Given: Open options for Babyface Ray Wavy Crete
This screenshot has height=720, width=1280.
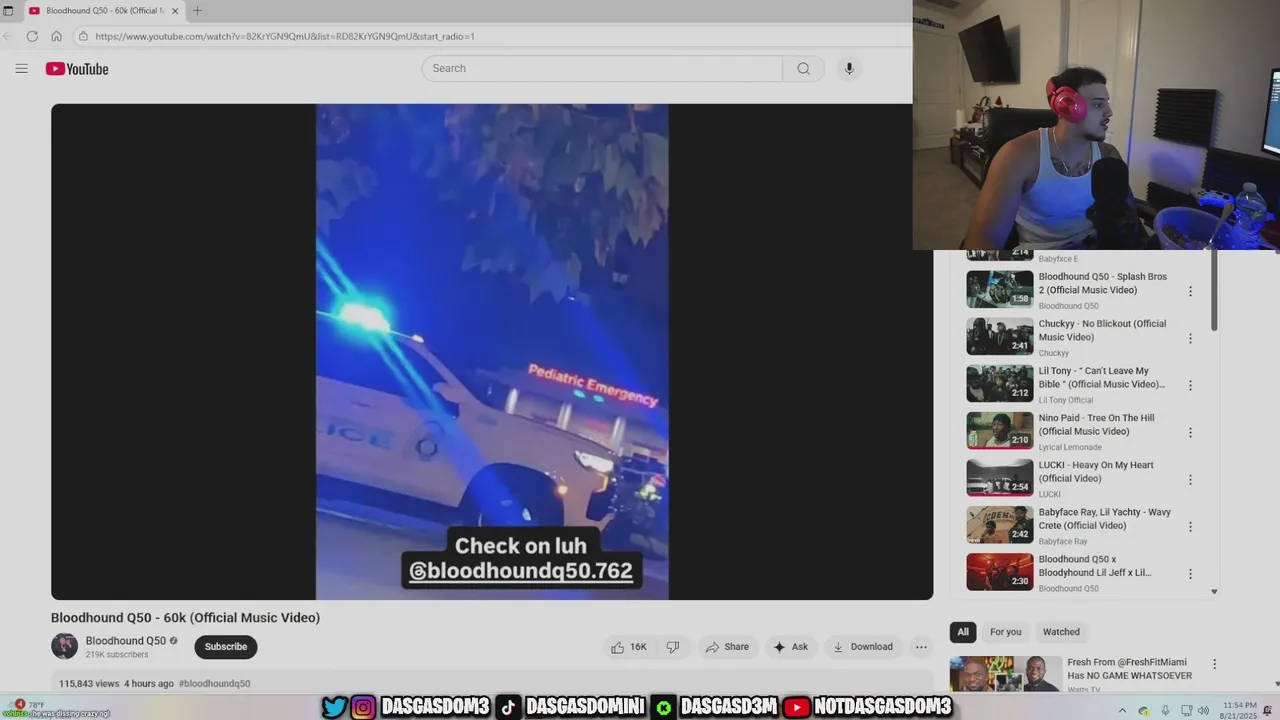Looking at the screenshot, I should coord(1190,526).
